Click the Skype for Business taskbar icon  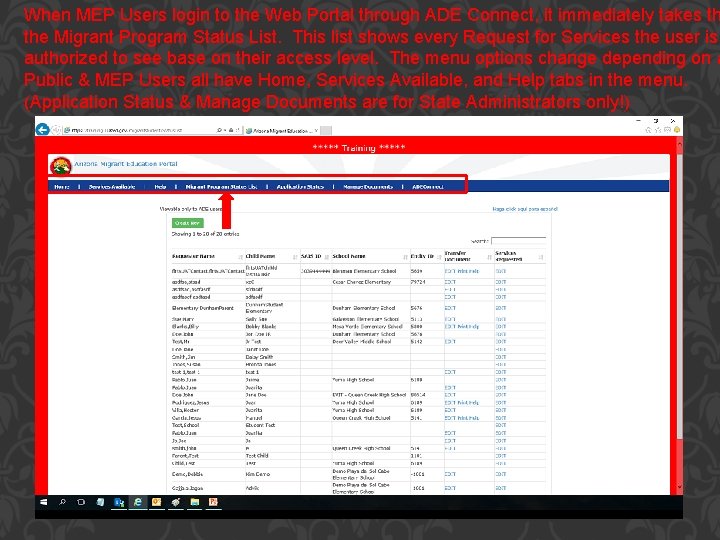pos(119,502)
